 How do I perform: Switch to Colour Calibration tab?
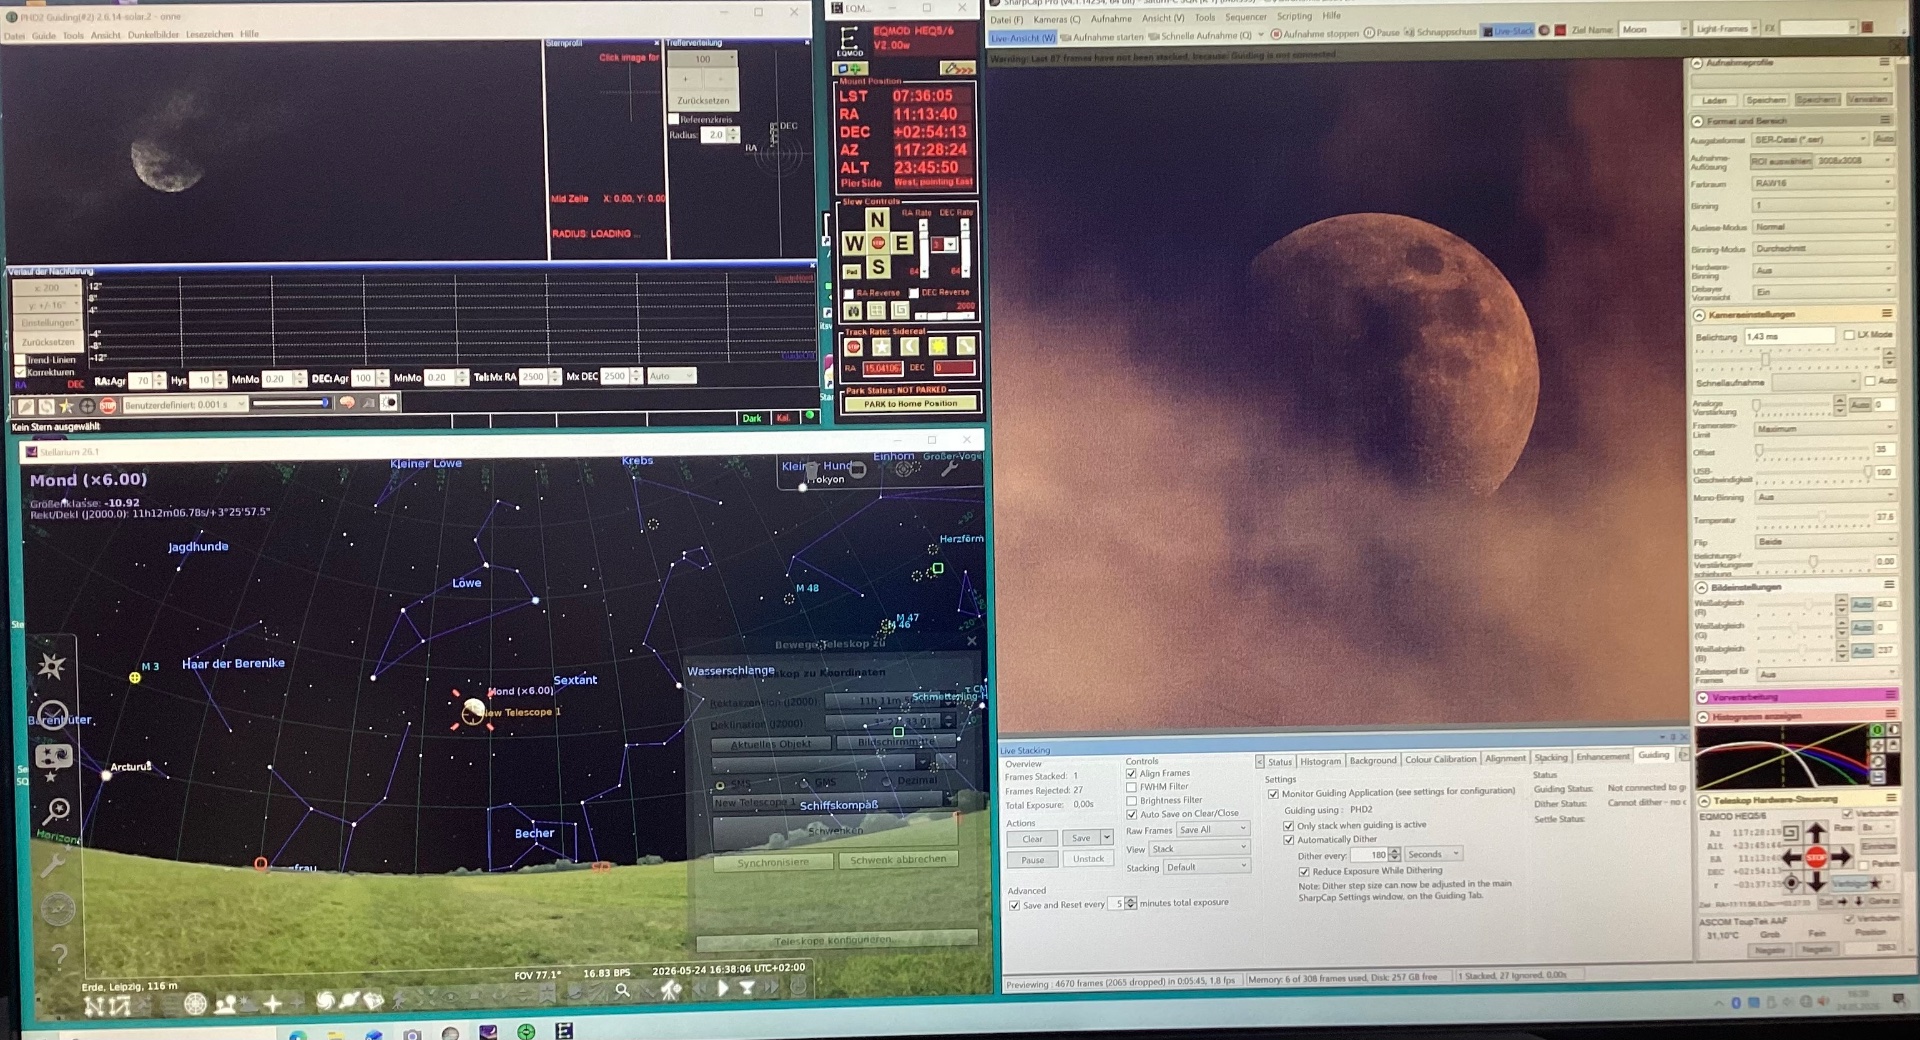pyautogui.click(x=1440, y=759)
